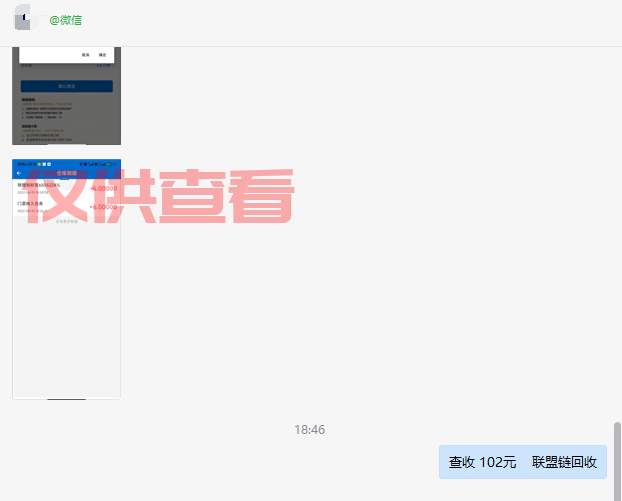Click the contact avatar in the header
This screenshot has width=622, height=501.
(x=28, y=18)
